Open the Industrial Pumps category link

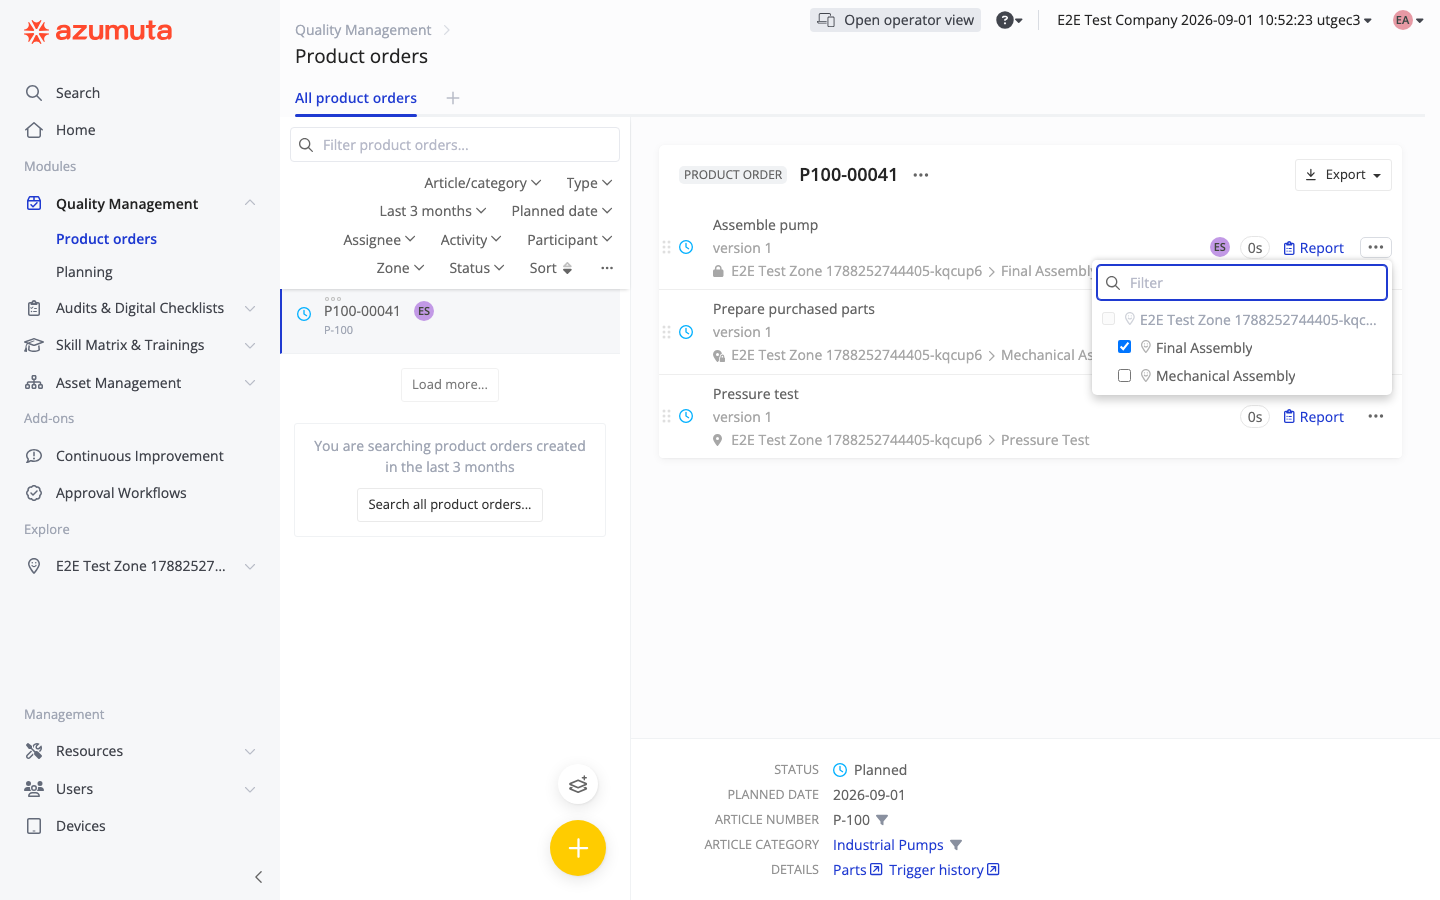[888, 845]
